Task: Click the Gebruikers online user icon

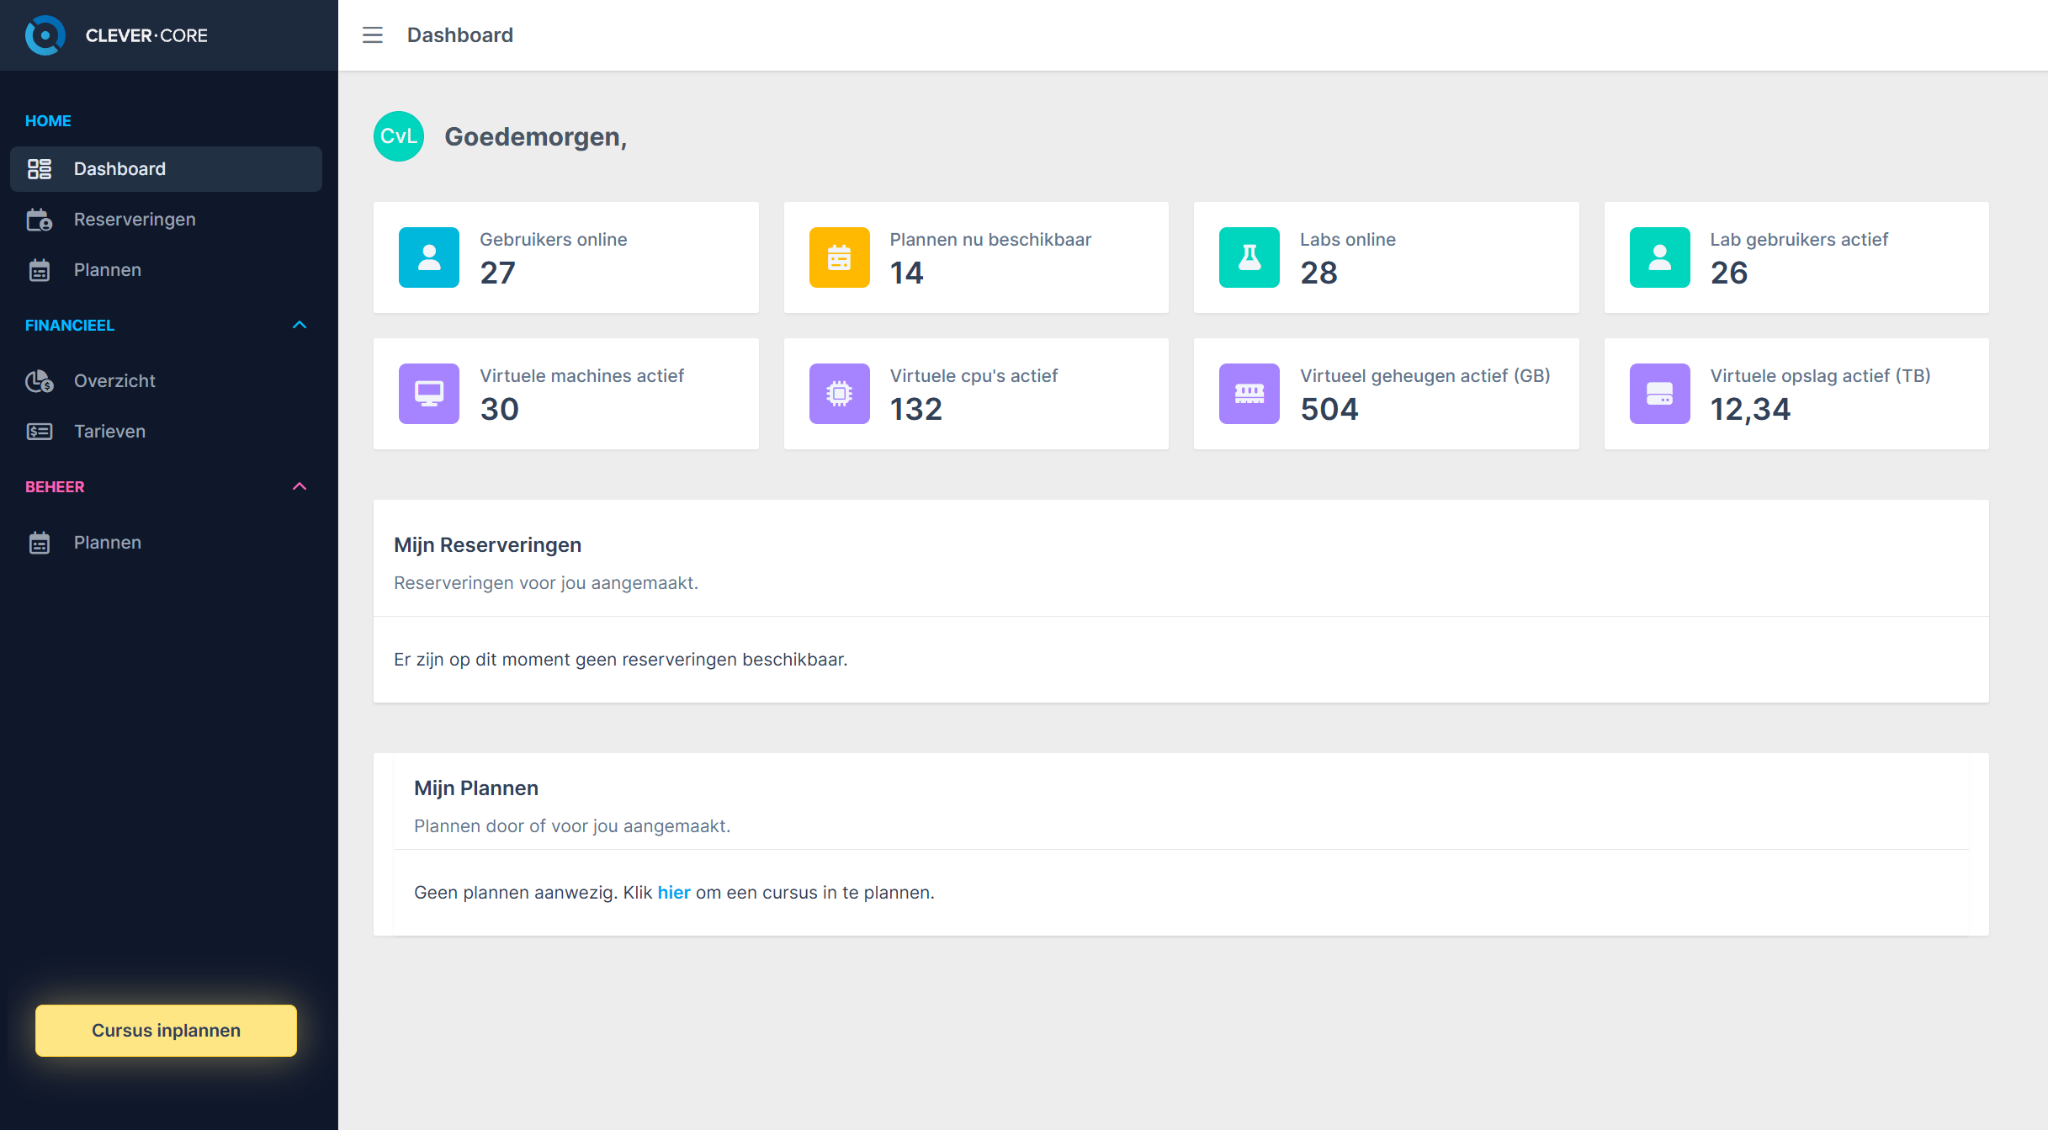Action: point(429,257)
